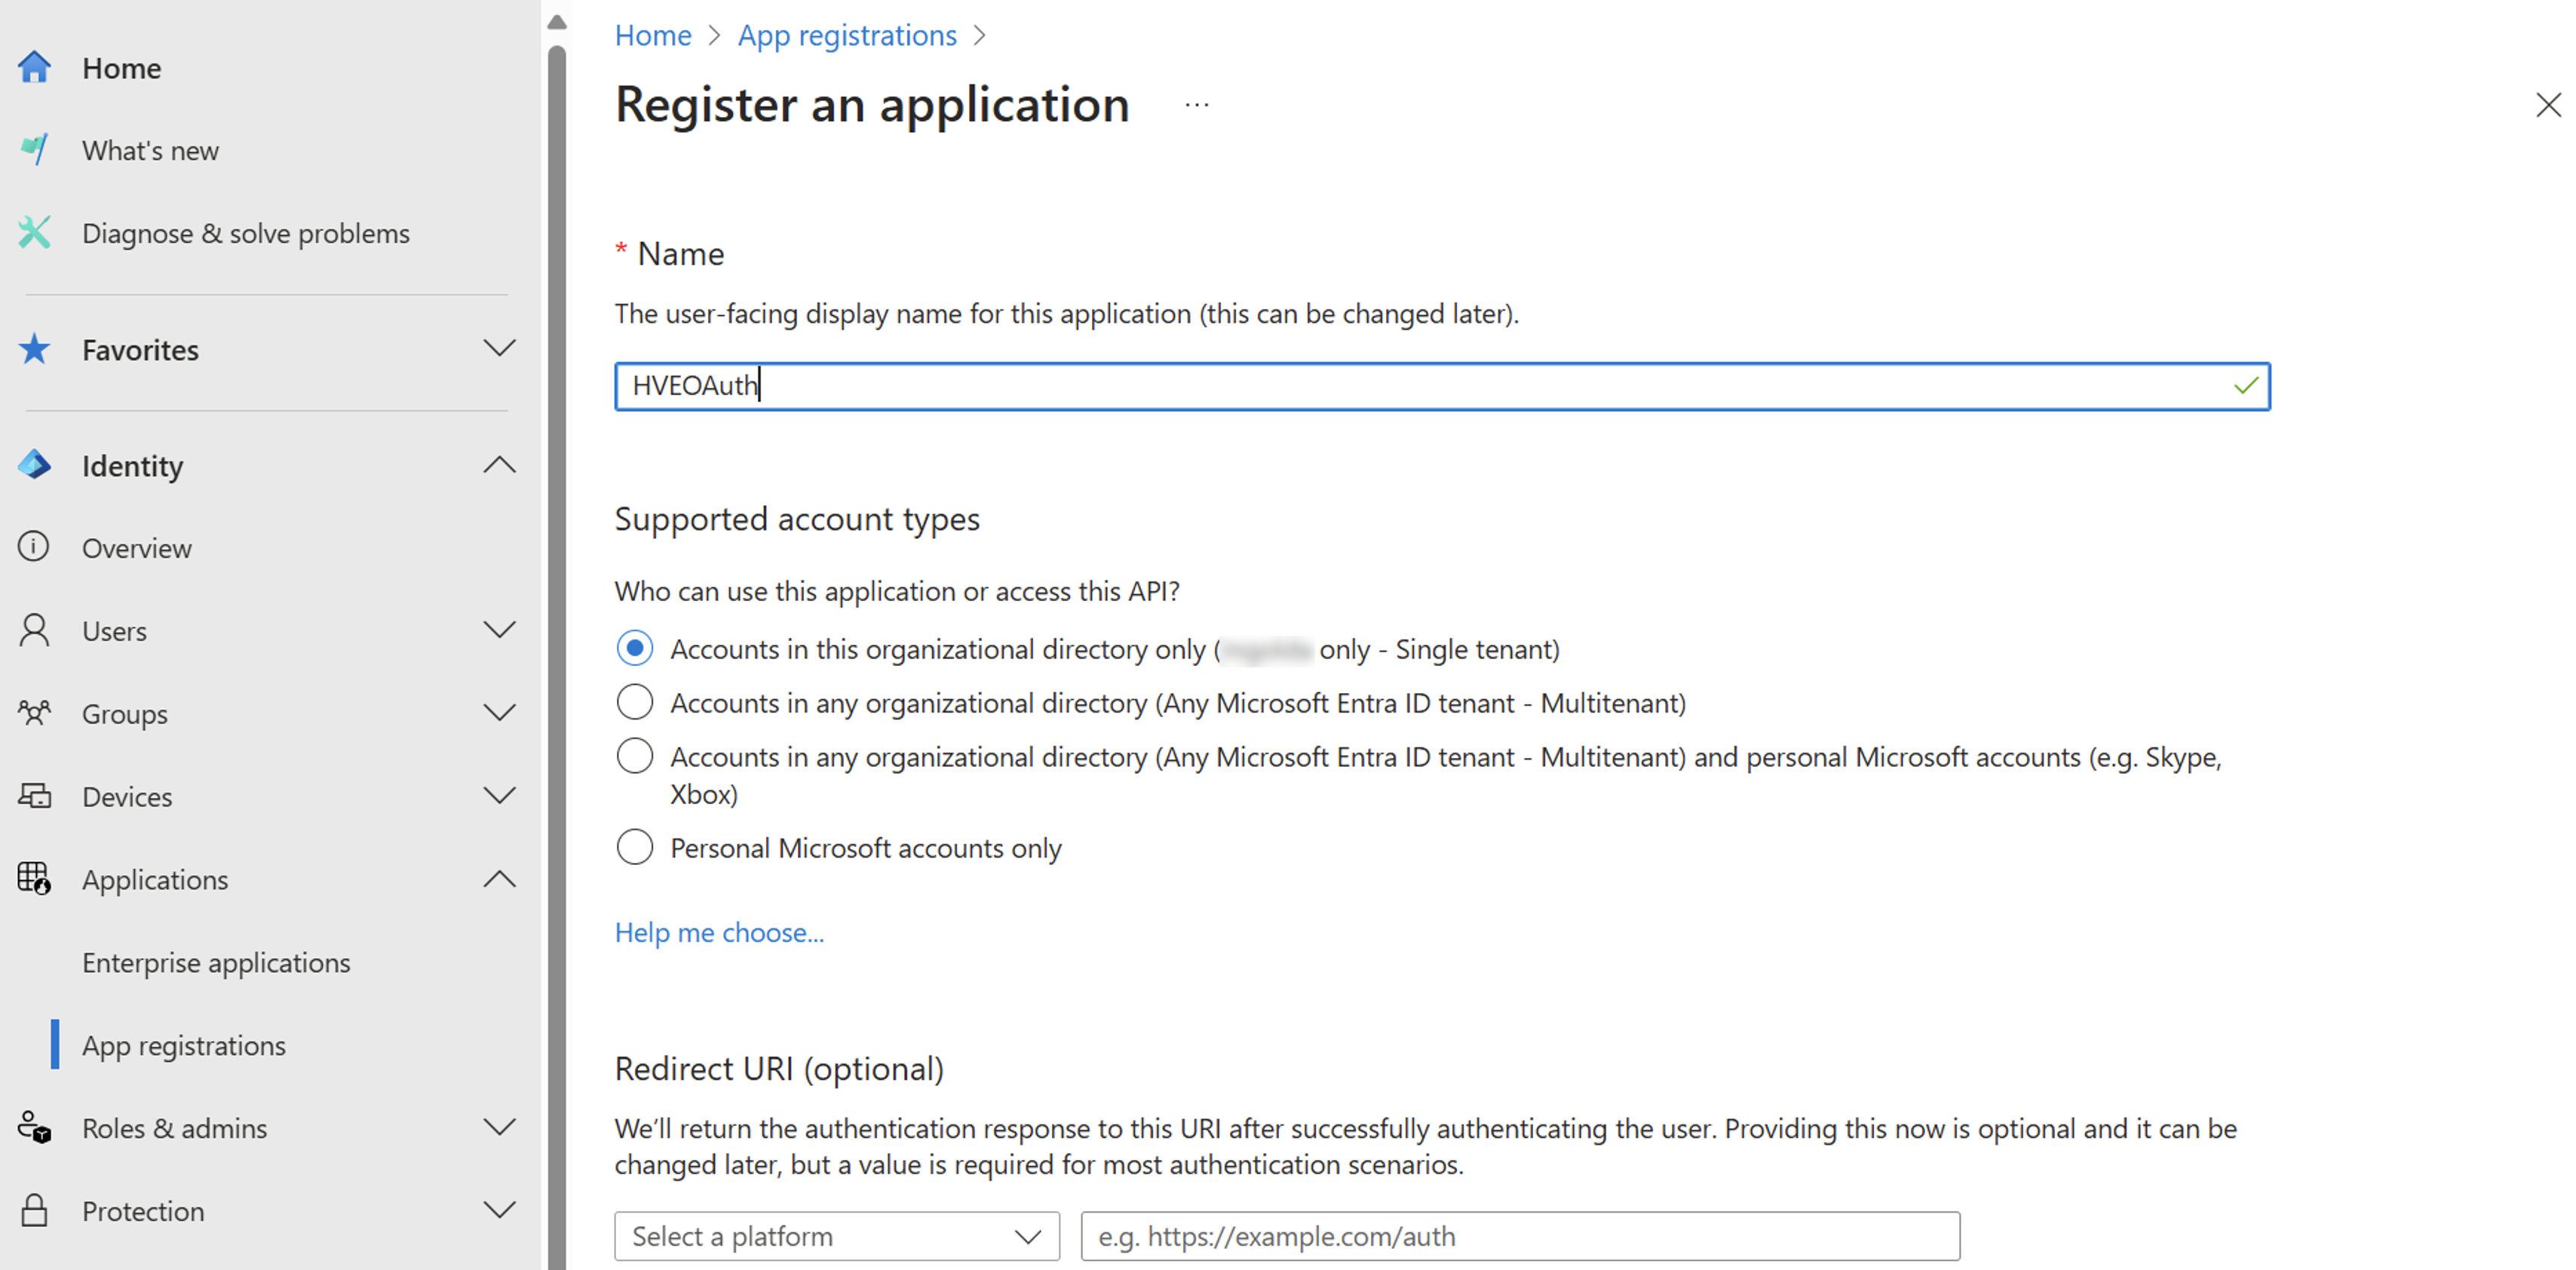This screenshot has width=2576, height=1270.
Task: Click the Supported account types heading
Action: coord(797,519)
